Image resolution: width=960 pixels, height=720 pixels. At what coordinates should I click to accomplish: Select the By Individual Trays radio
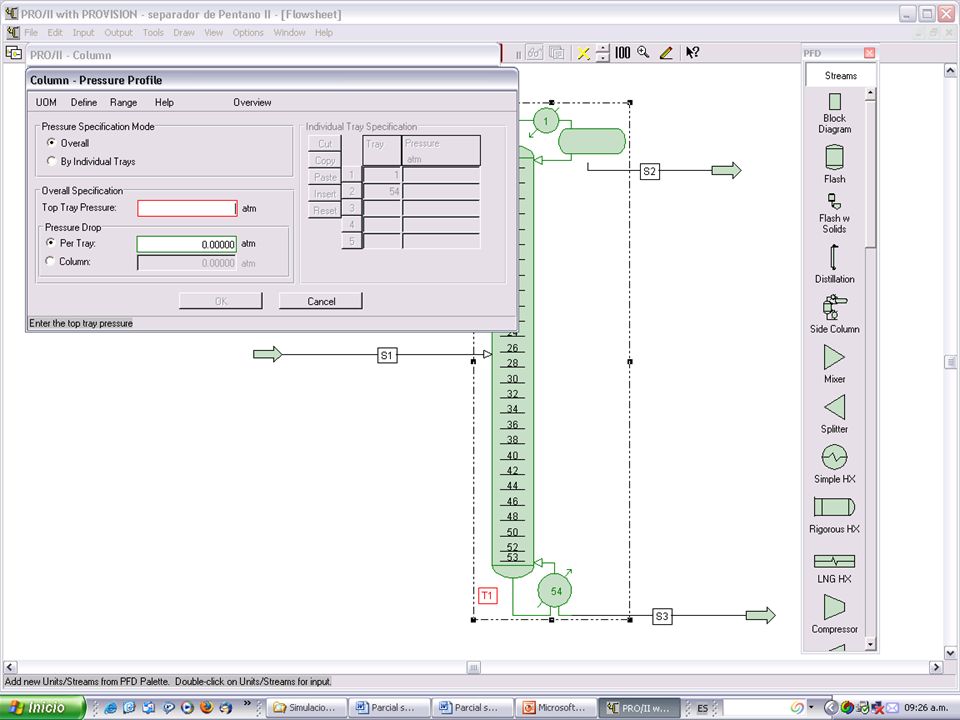pos(51,161)
